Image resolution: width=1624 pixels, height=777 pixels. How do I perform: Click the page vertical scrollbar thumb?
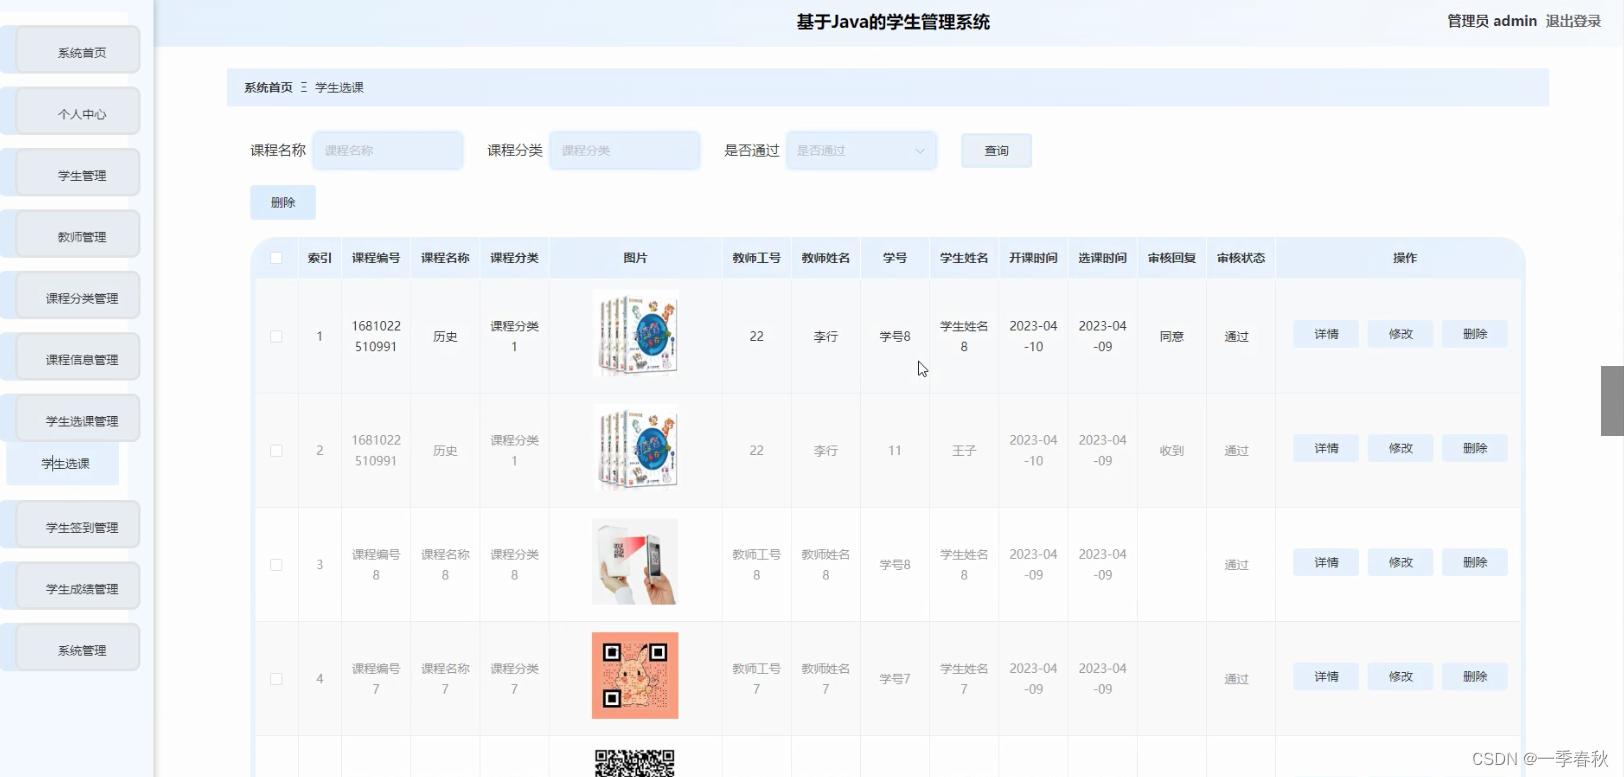click(1612, 401)
